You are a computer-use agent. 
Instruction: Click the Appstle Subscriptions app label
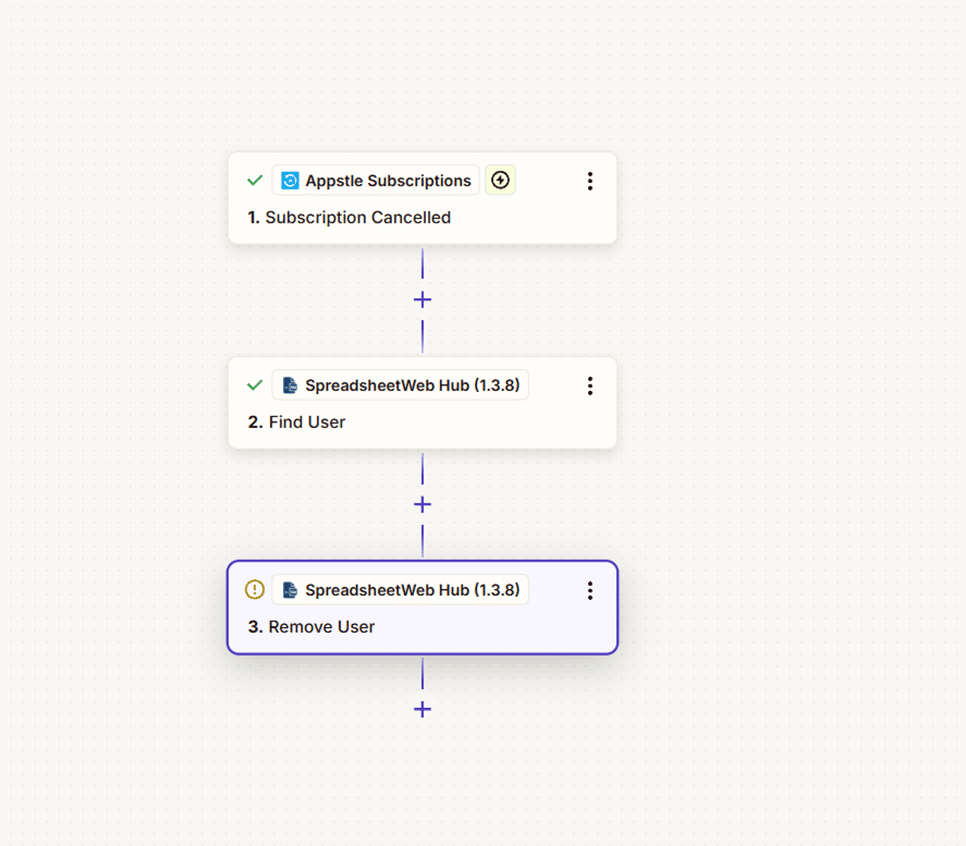coord(388,181)
